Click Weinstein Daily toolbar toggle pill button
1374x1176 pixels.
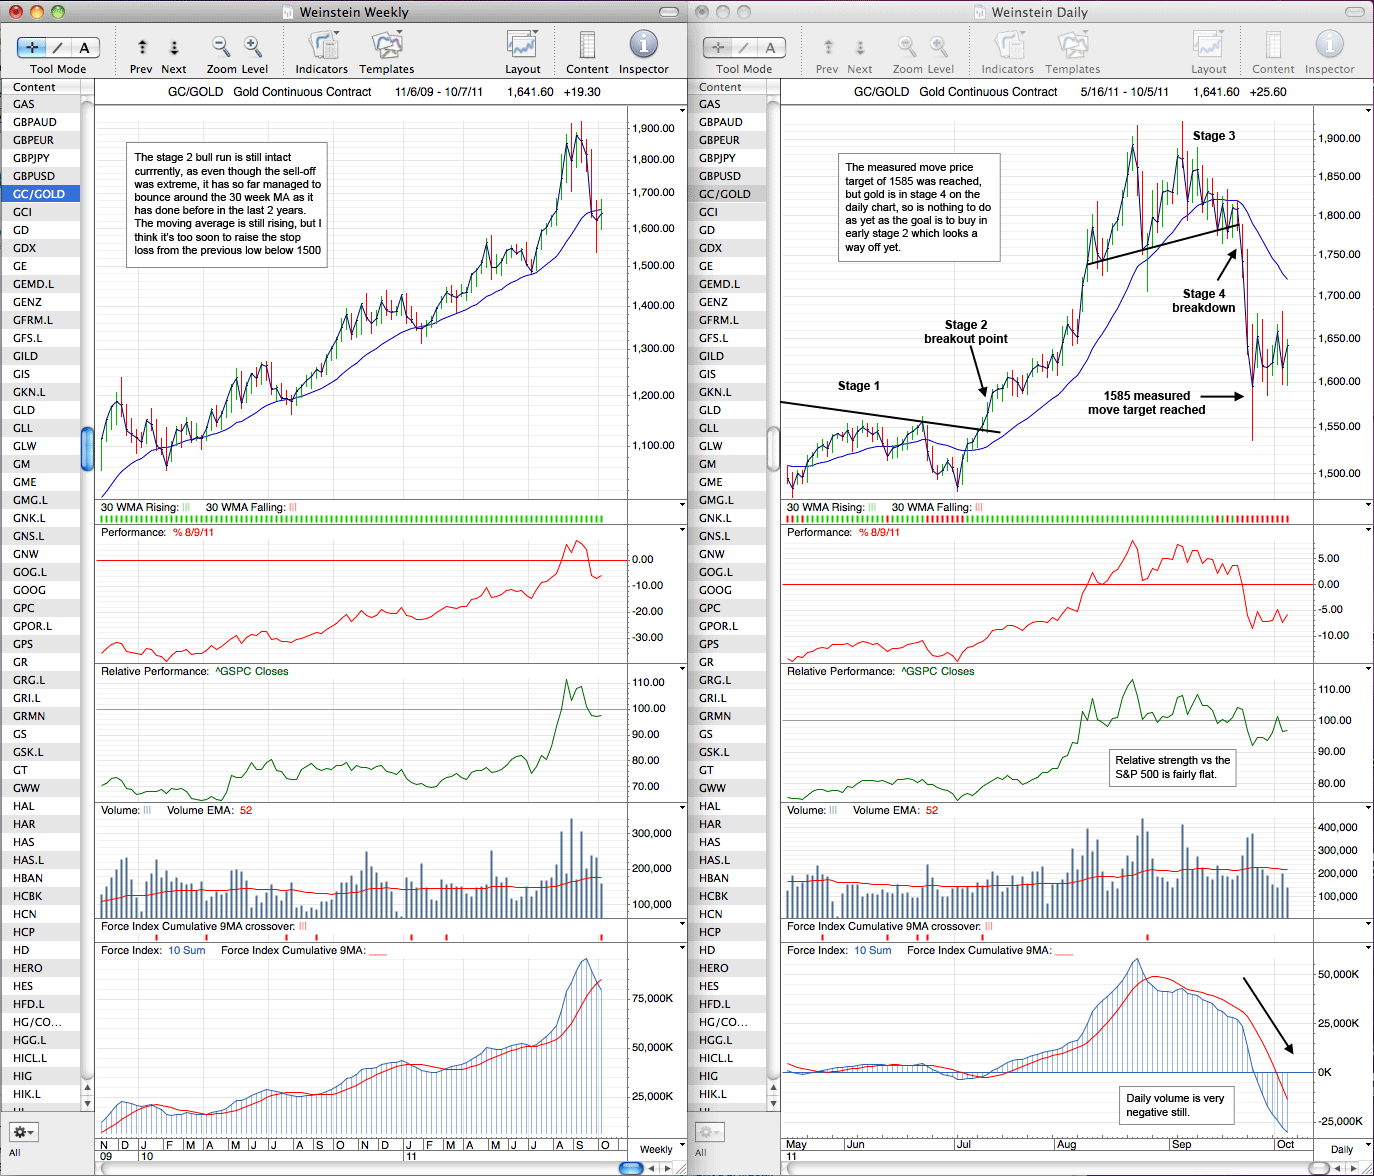coord(1355,12)
